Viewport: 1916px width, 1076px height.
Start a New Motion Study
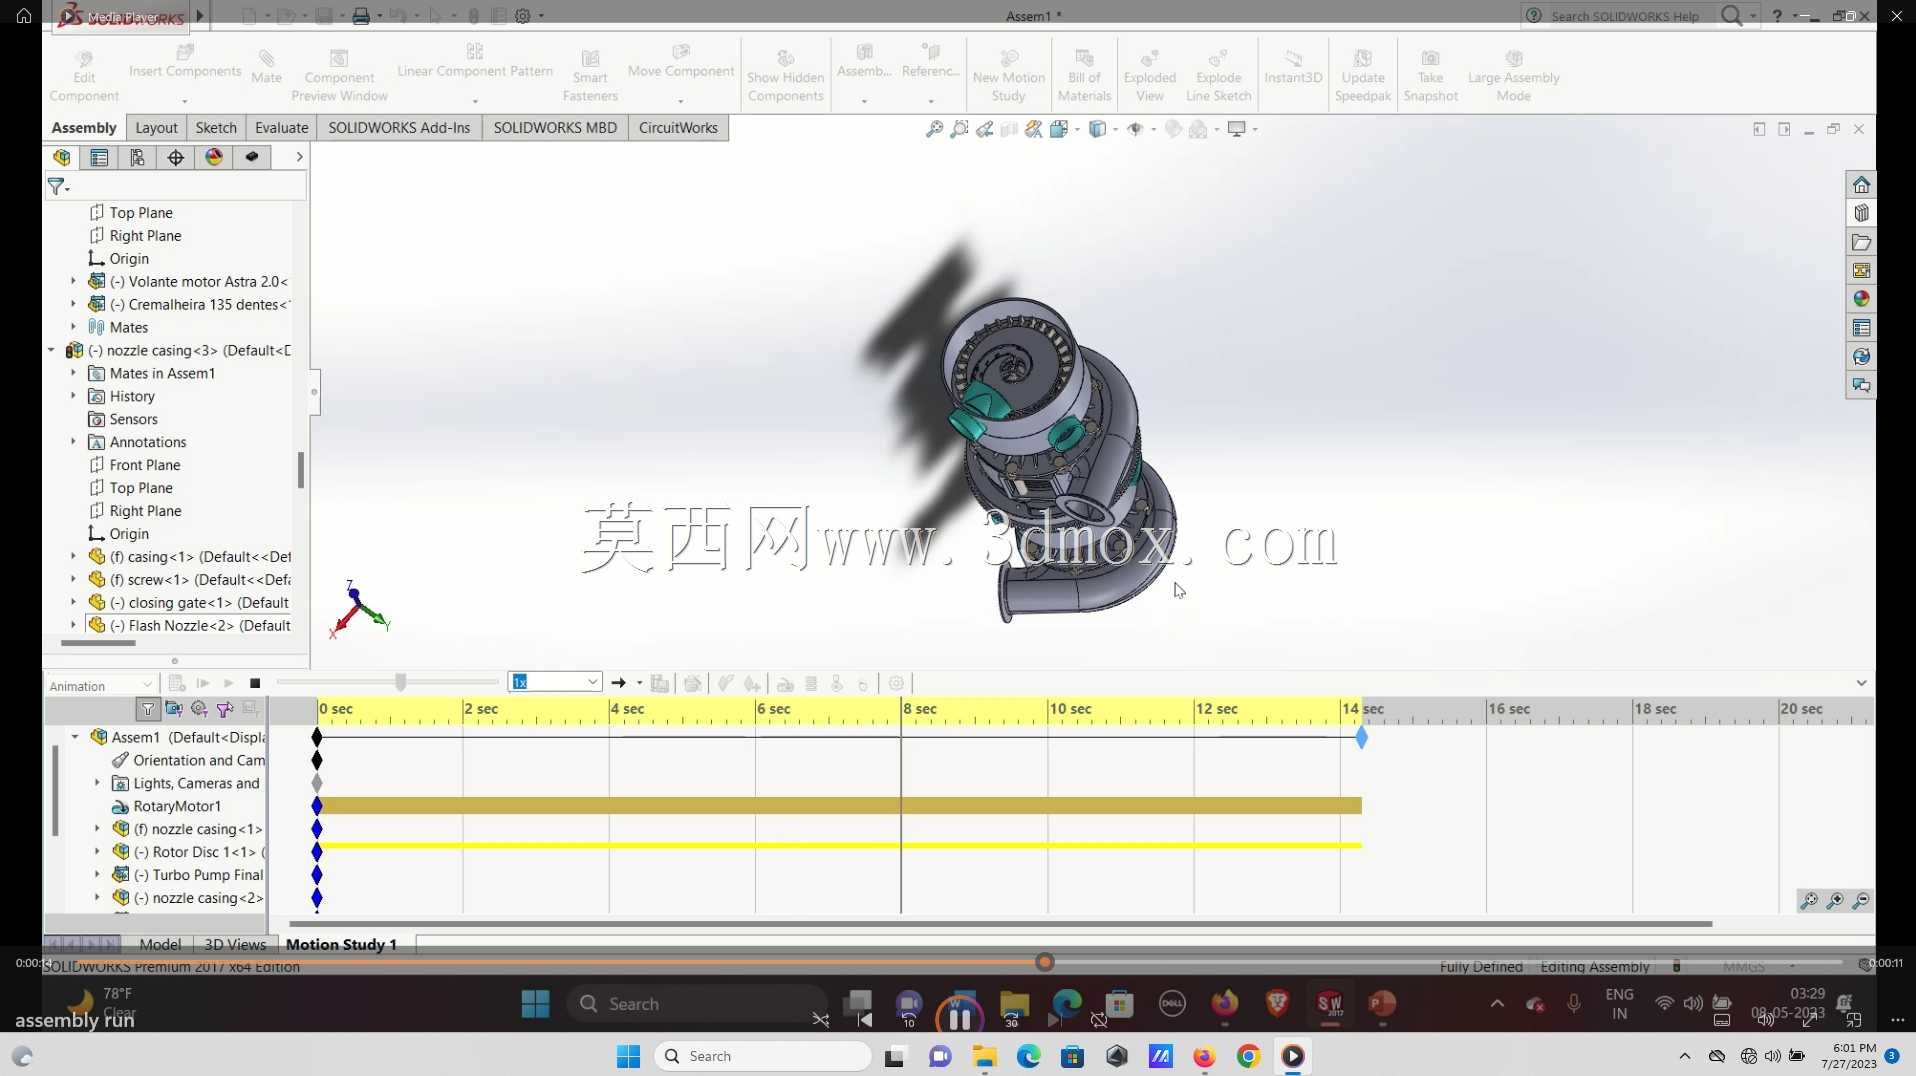tap(1008, 76)
